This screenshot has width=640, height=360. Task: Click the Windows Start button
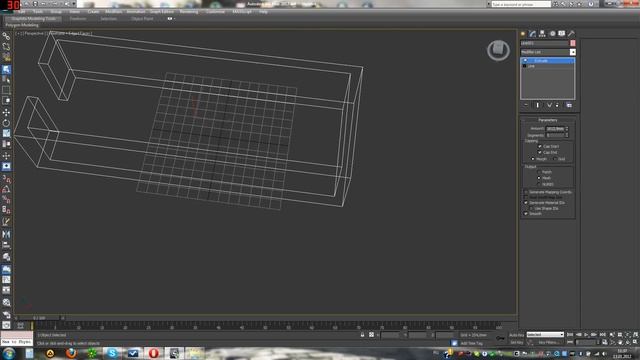coord(9,353)
